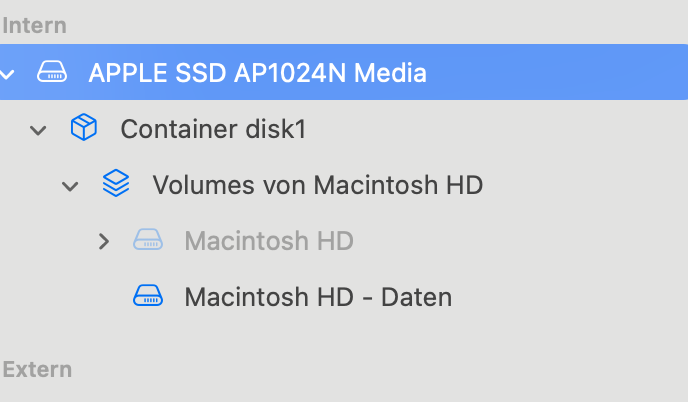
Task: Select APPLE SSD AP1024N Media label
Action: point(257,72)
